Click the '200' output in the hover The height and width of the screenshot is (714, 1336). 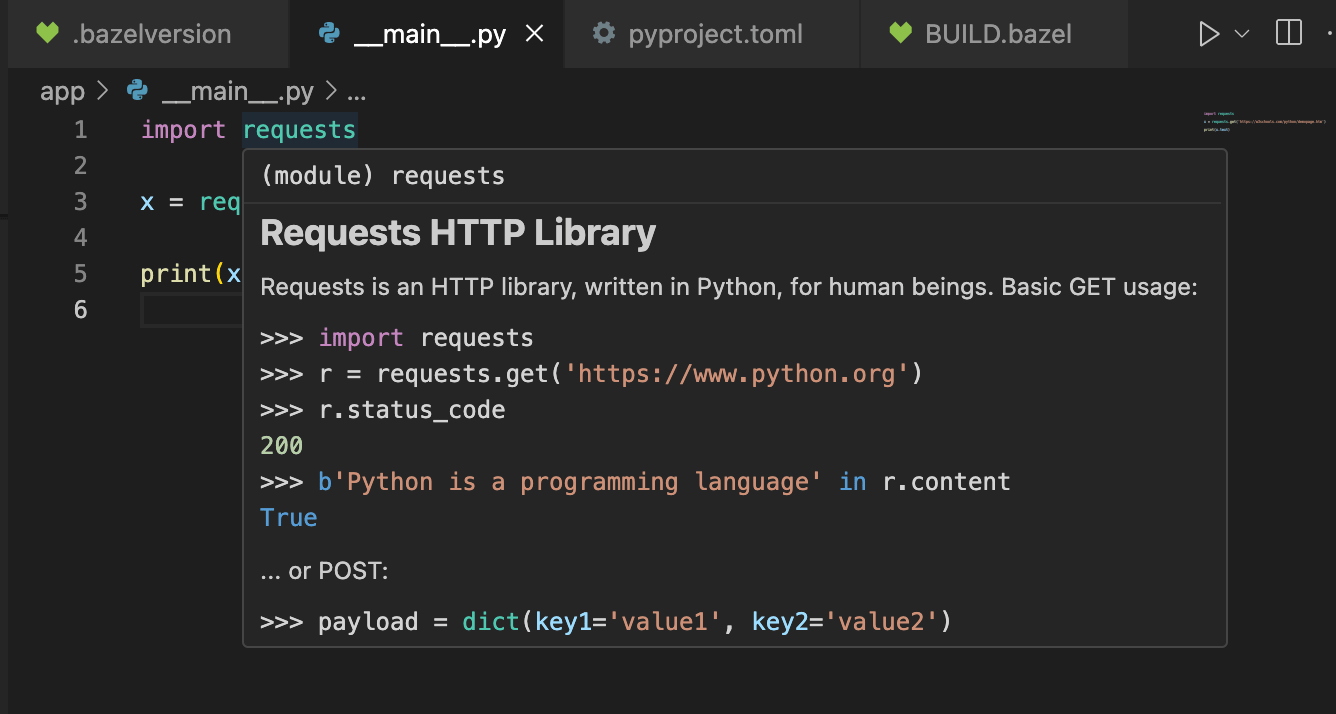(281, 446)
